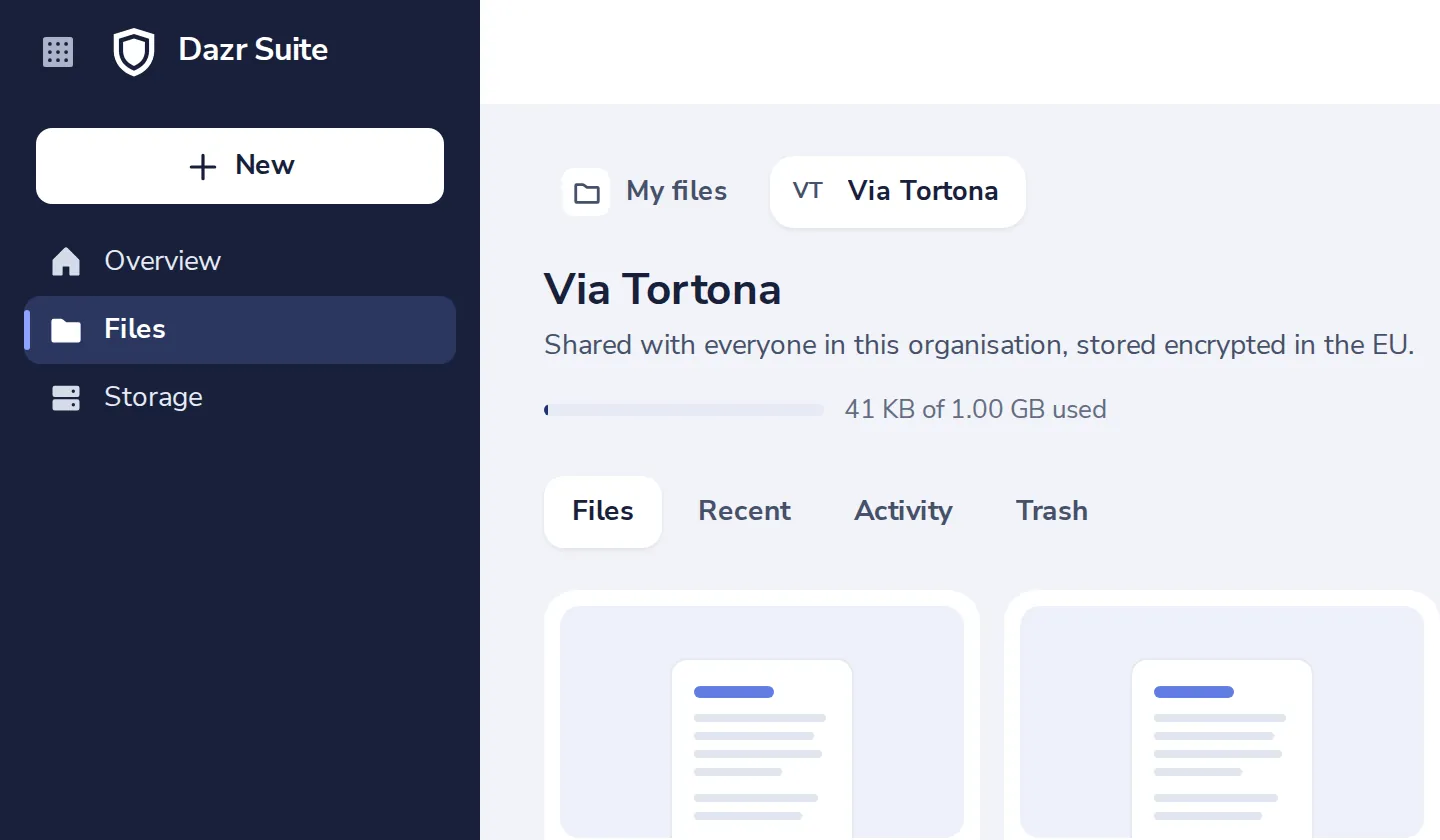1440x840 pixels.
Task: Click the Overview home icon
Action: pyautogui.click(x=66, y=262)
